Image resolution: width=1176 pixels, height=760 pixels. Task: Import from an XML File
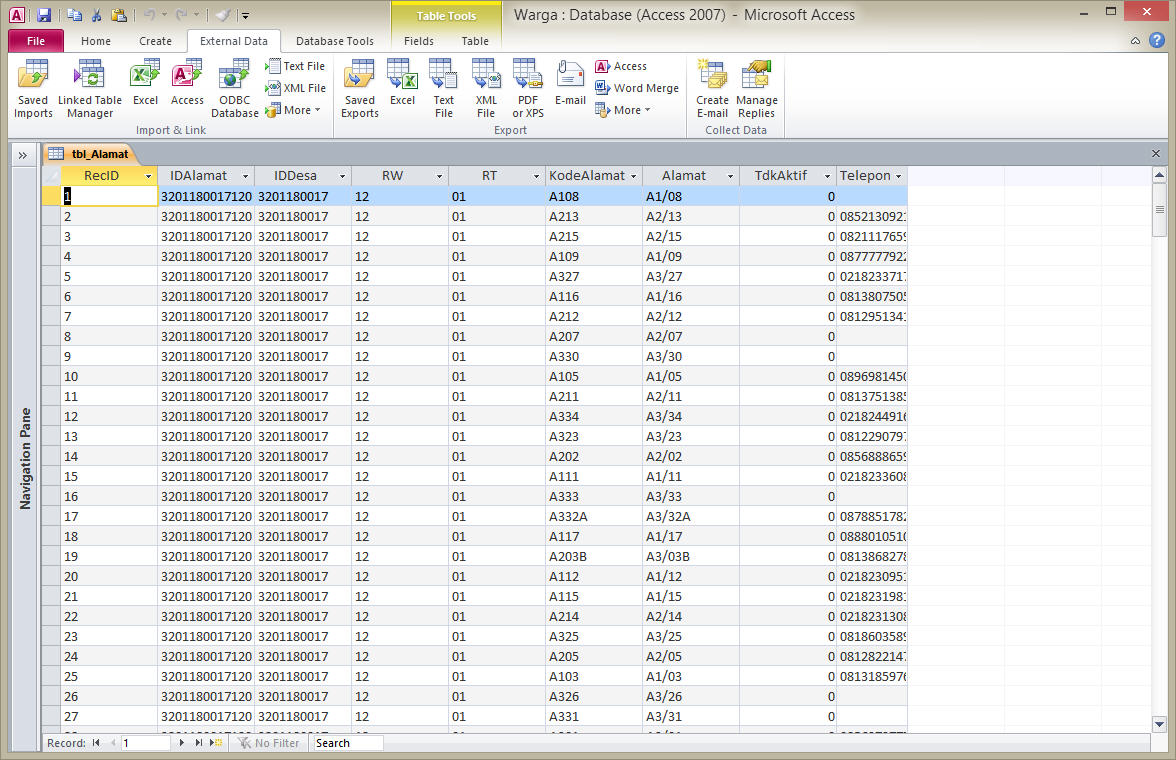tap(296, 88)
